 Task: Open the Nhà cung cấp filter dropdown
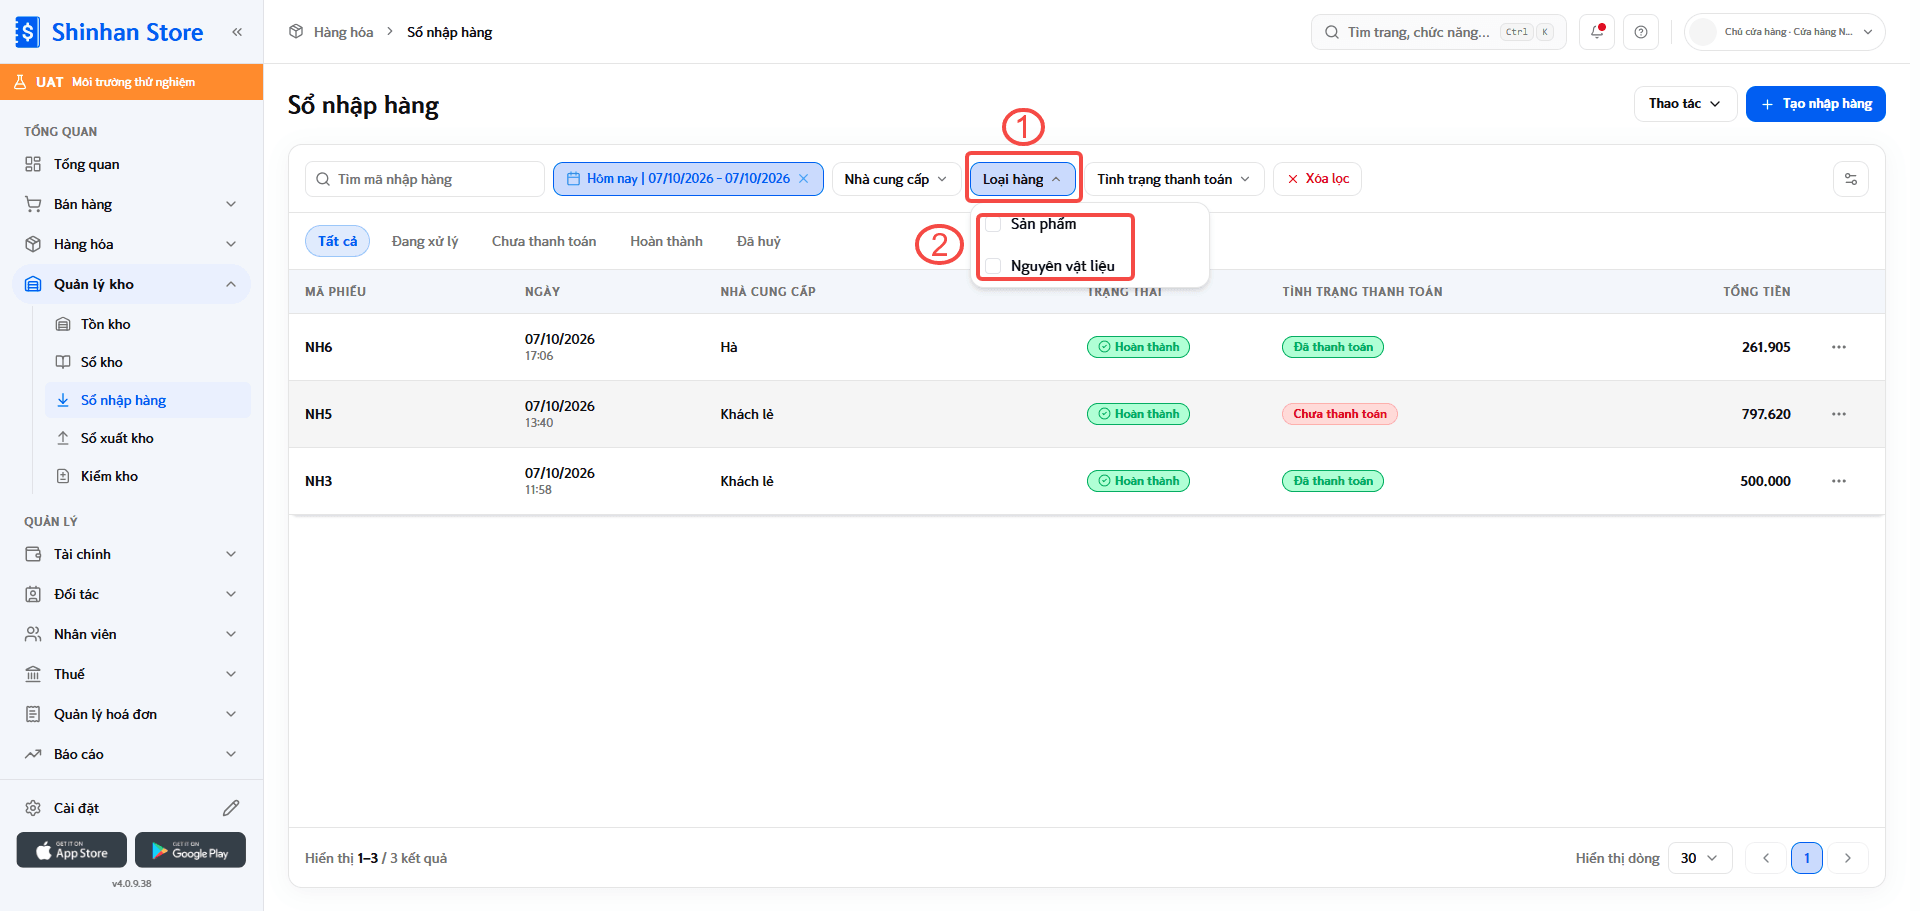click(x=896, y=179)
